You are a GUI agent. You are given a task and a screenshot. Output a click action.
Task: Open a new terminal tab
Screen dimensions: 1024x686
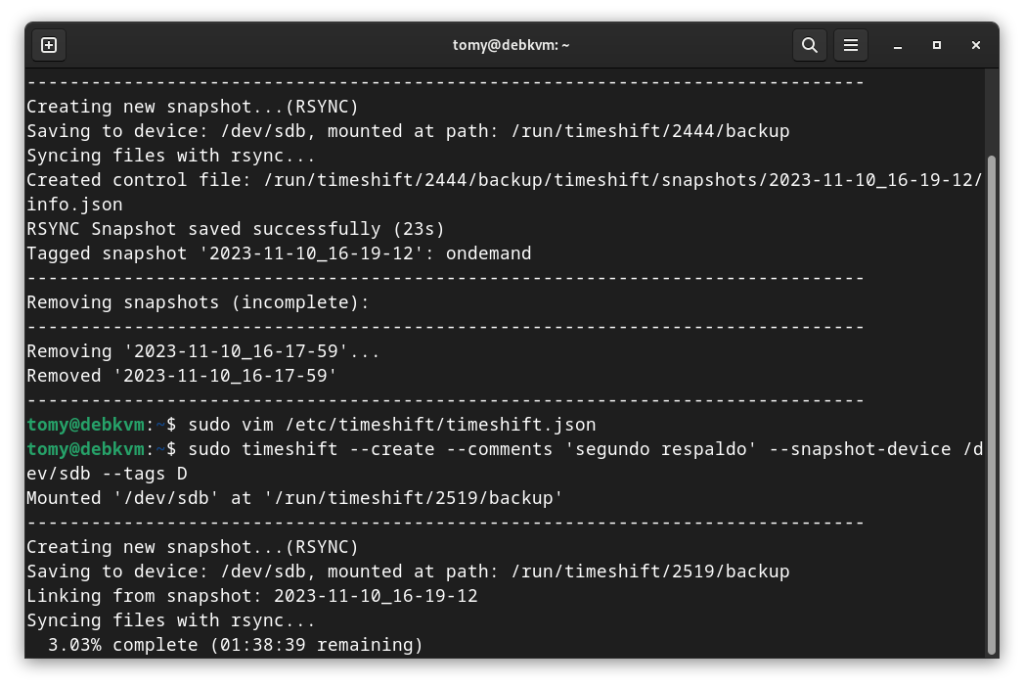click(x=49, y=45)
